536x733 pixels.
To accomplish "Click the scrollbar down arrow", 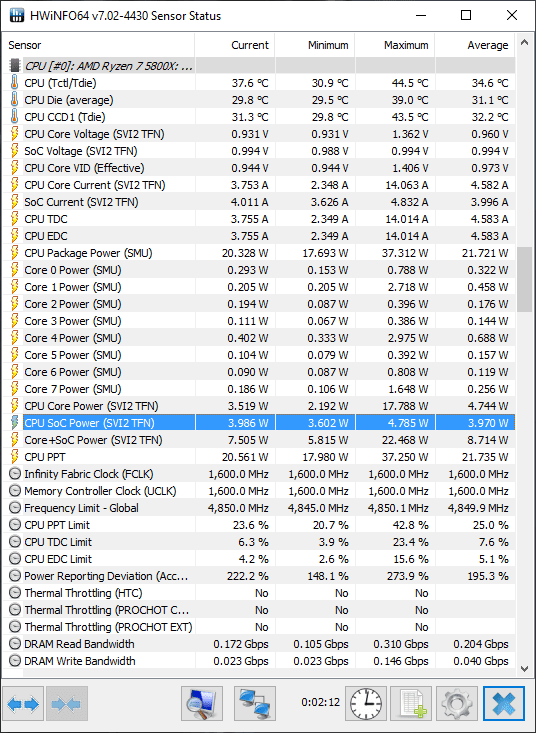I will (x=525, y=669).
